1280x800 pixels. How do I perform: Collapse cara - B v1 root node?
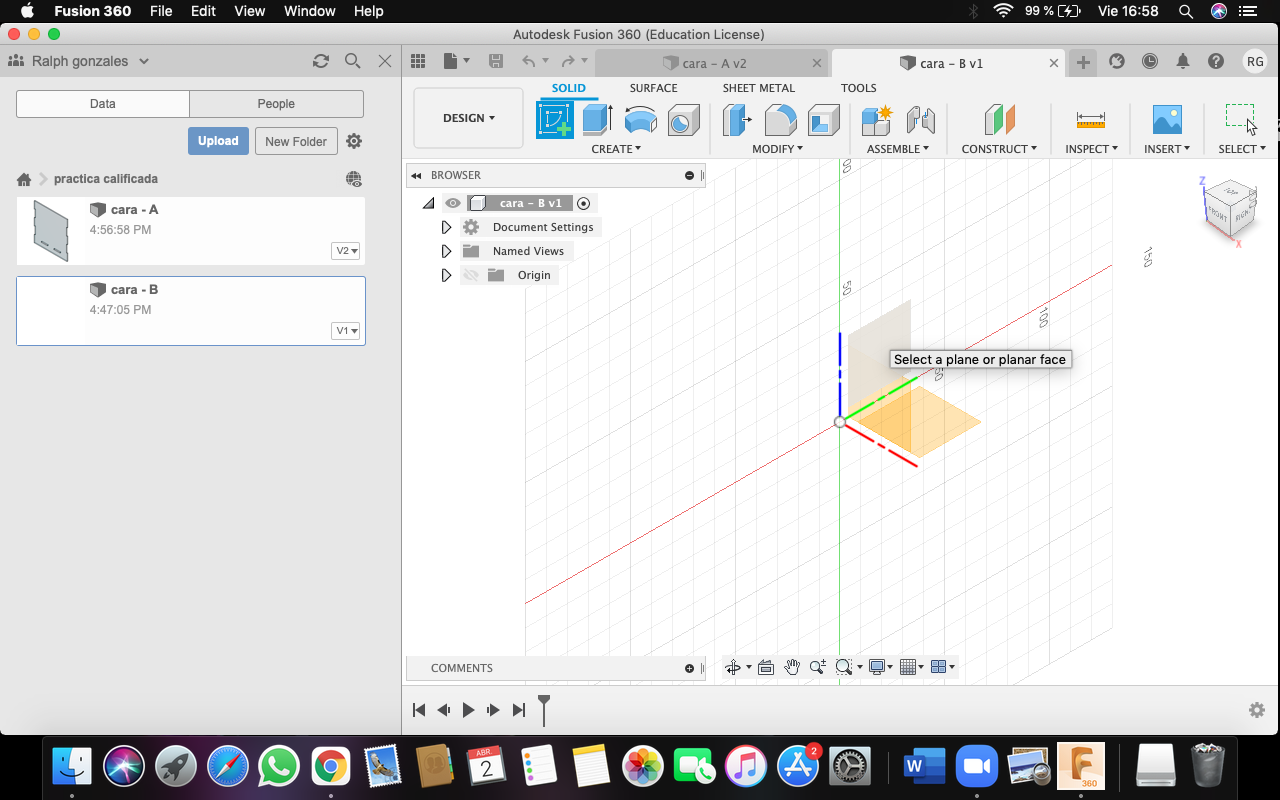point(429,203)
